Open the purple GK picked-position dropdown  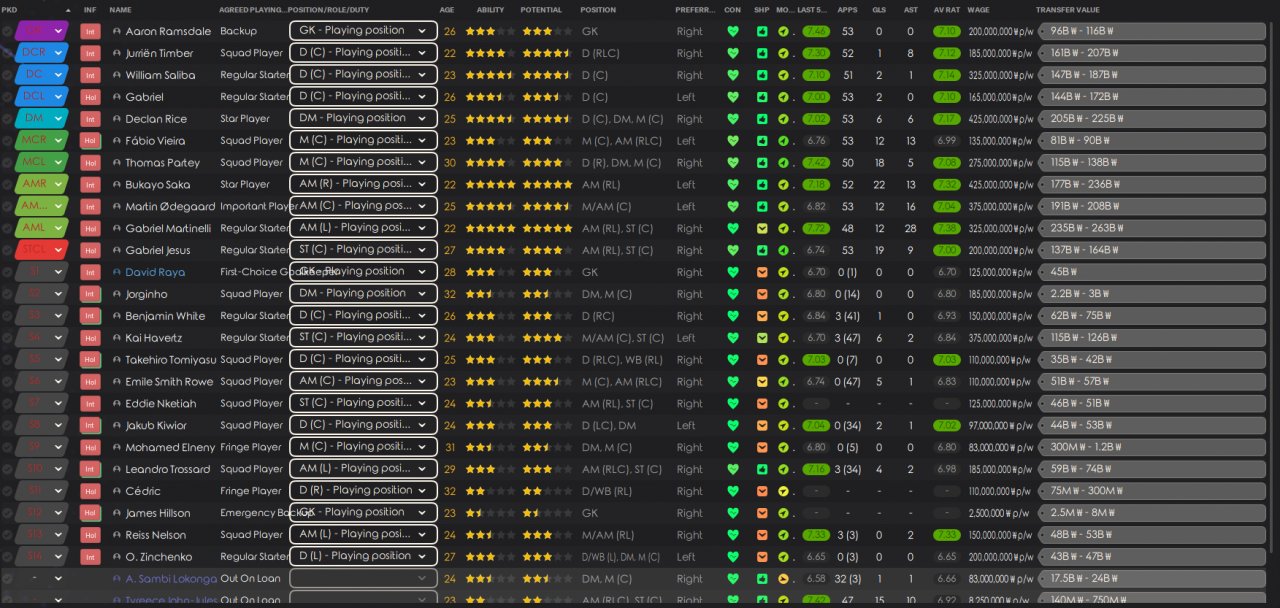[x=41, y=31]
